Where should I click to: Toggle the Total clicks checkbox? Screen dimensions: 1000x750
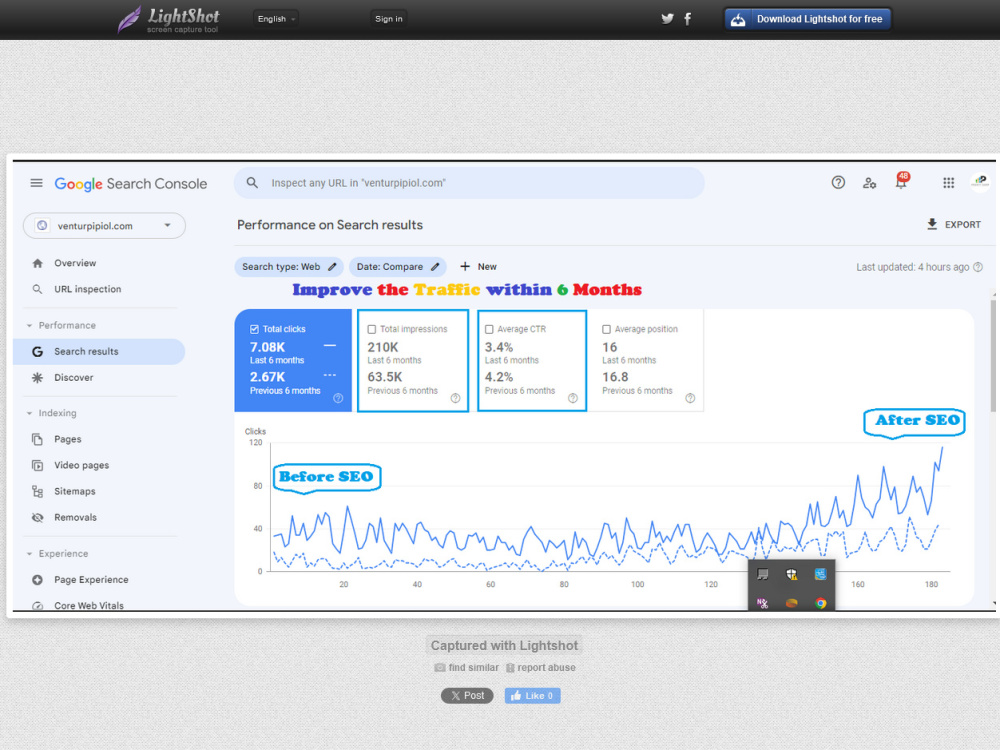[254, 329]
